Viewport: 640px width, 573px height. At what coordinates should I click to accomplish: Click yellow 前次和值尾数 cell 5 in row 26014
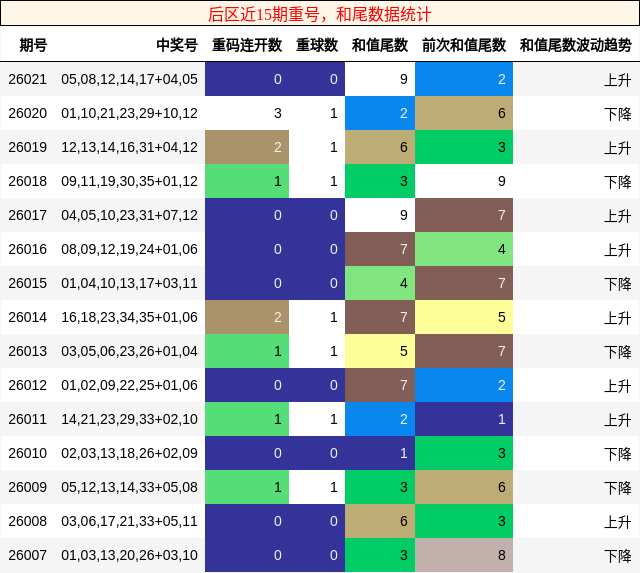tap(464, 317)
